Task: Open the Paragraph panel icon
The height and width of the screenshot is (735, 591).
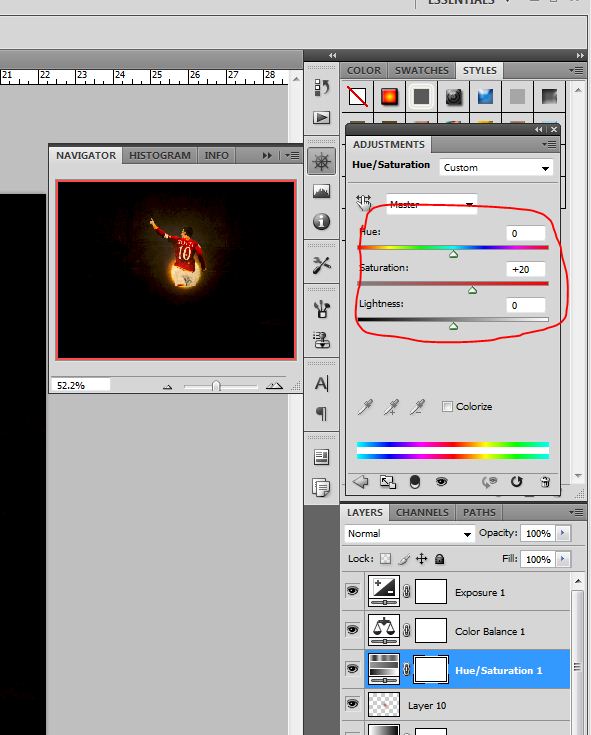Action: pyautogui.click(x=322, y=413)
